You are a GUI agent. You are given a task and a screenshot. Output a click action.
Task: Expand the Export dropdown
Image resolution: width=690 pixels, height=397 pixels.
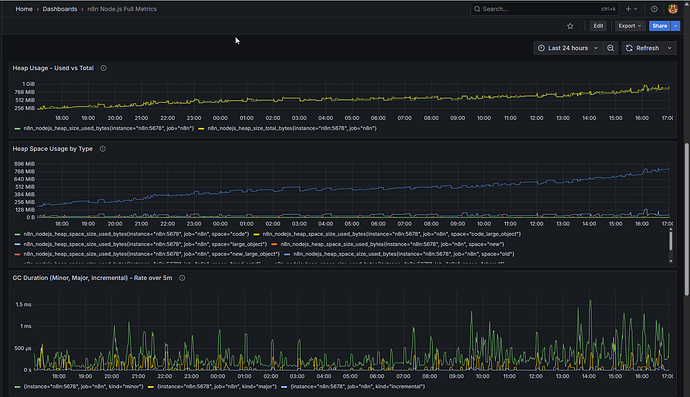630,26
